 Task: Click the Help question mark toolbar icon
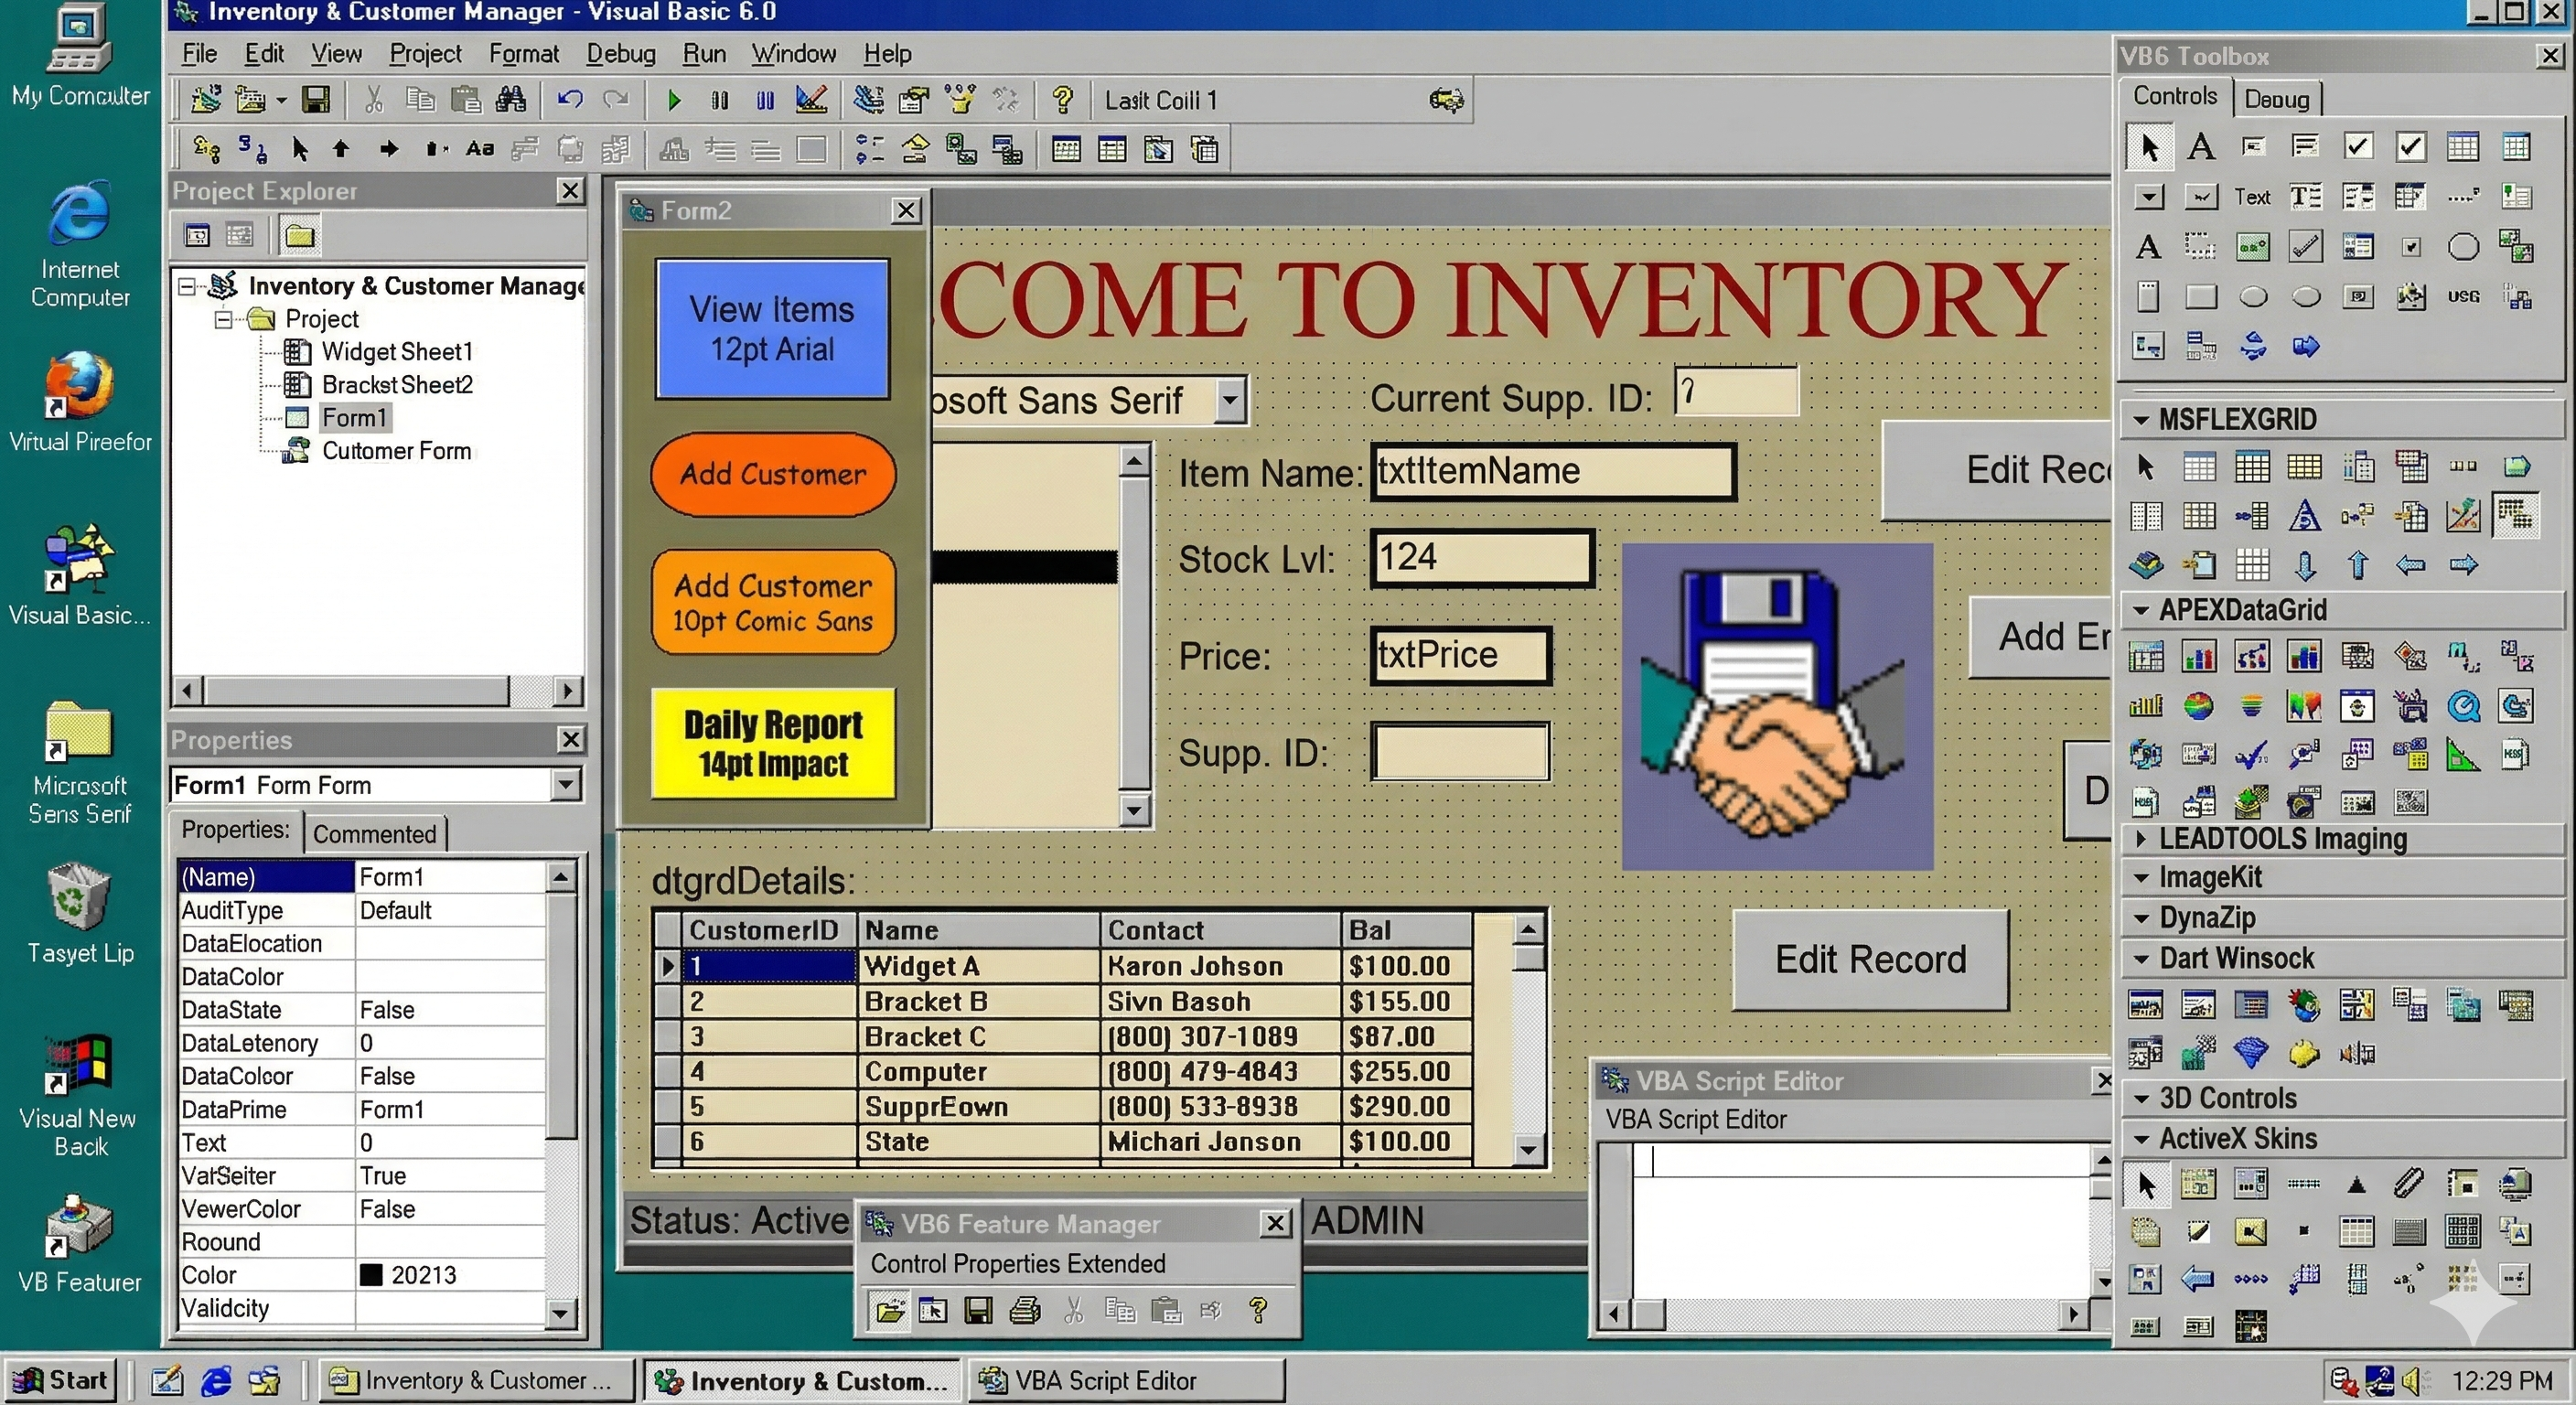(1063, 99)
